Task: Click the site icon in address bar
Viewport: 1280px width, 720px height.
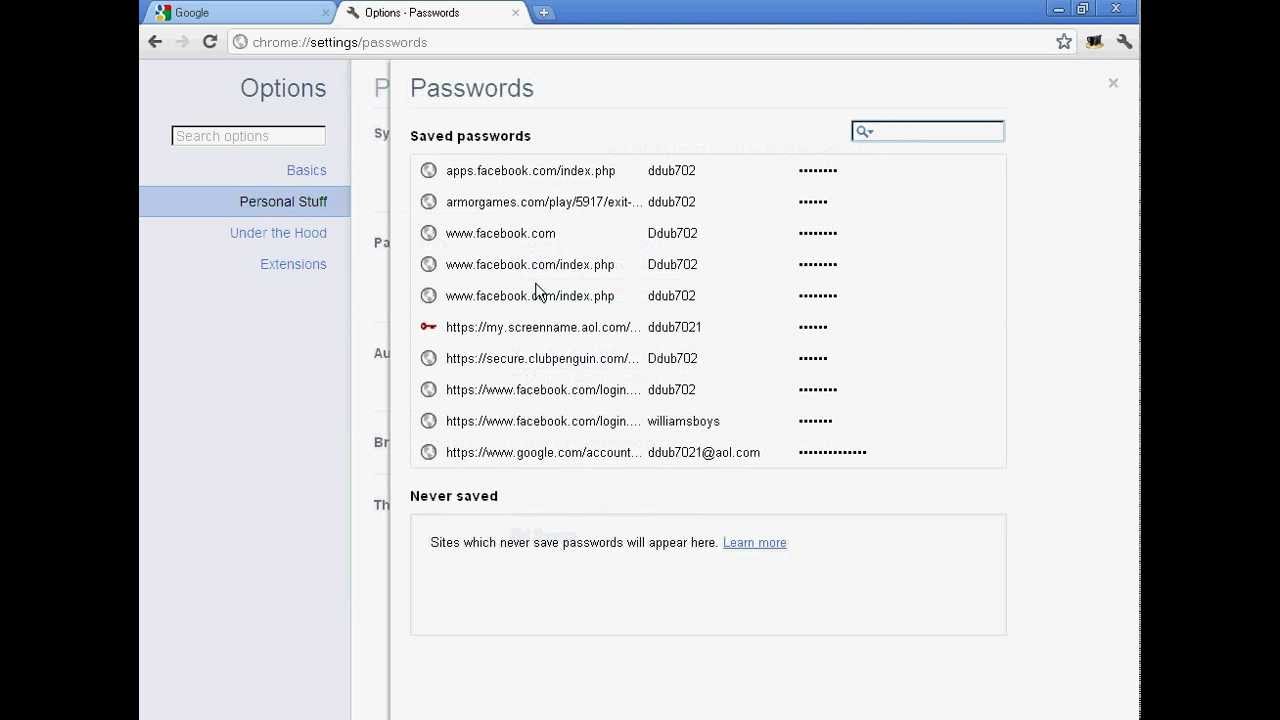Action: (240, 42)
